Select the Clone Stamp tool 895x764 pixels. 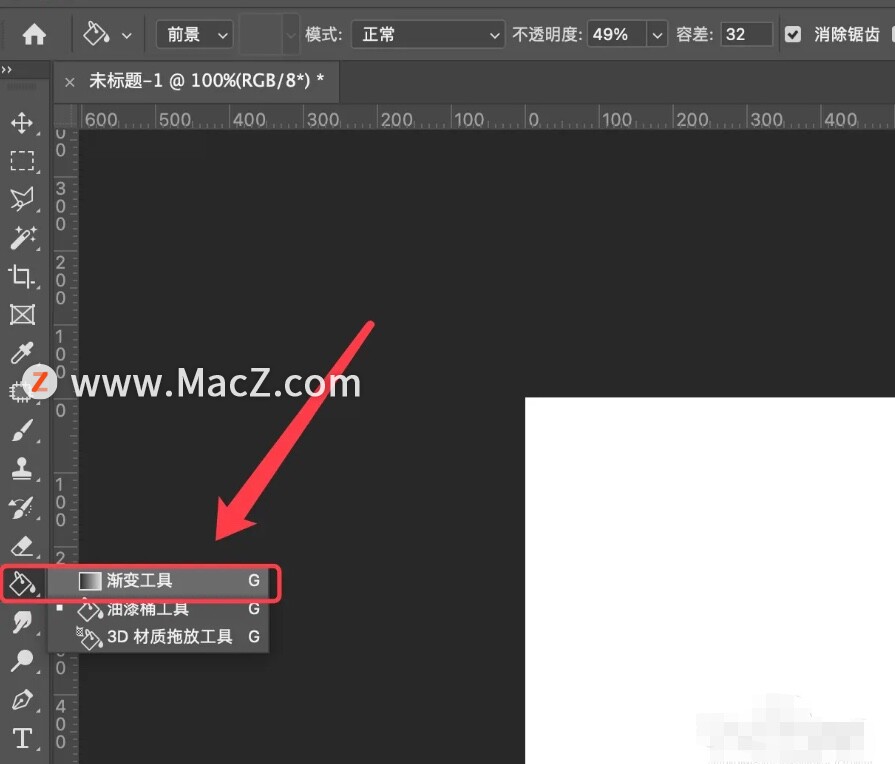click(x=22, y=469)
